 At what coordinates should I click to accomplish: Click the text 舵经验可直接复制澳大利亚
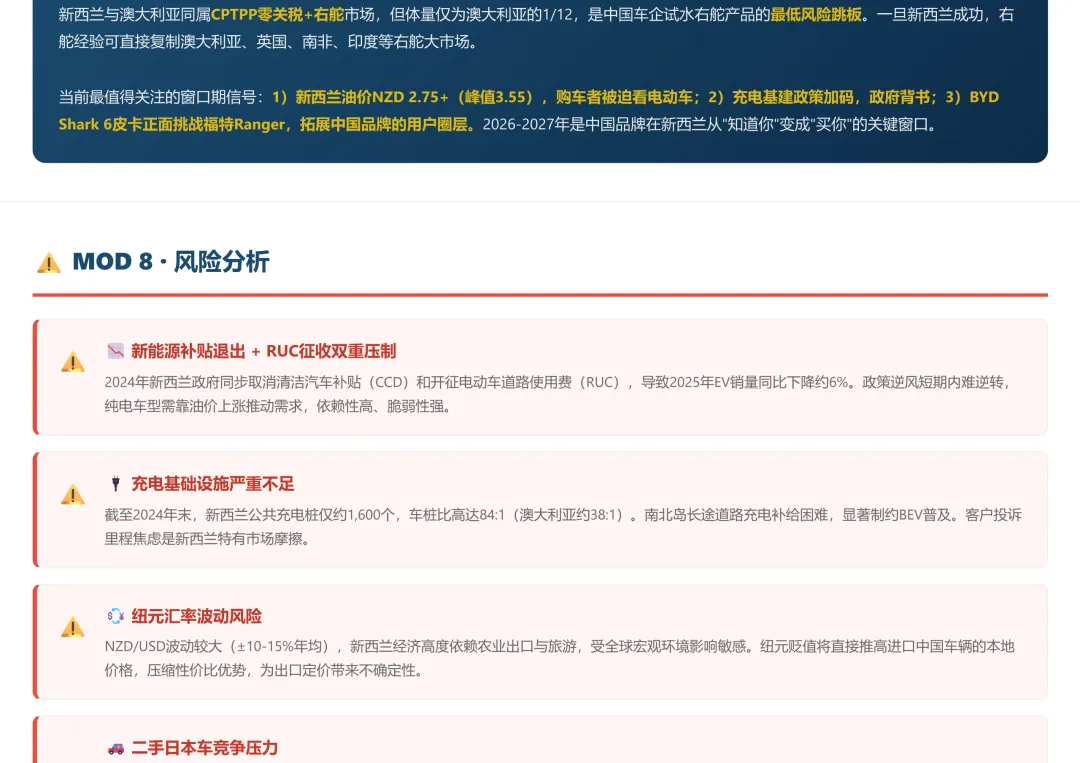click(150, 42)
